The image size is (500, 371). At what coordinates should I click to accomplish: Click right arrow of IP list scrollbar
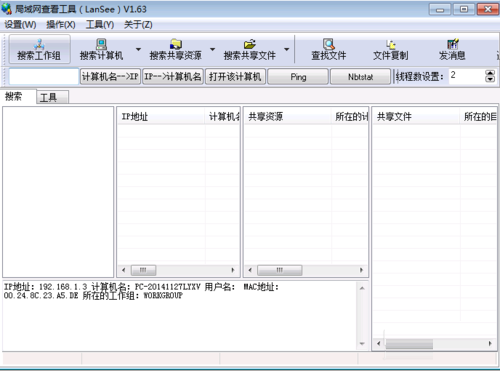[233, 270]
